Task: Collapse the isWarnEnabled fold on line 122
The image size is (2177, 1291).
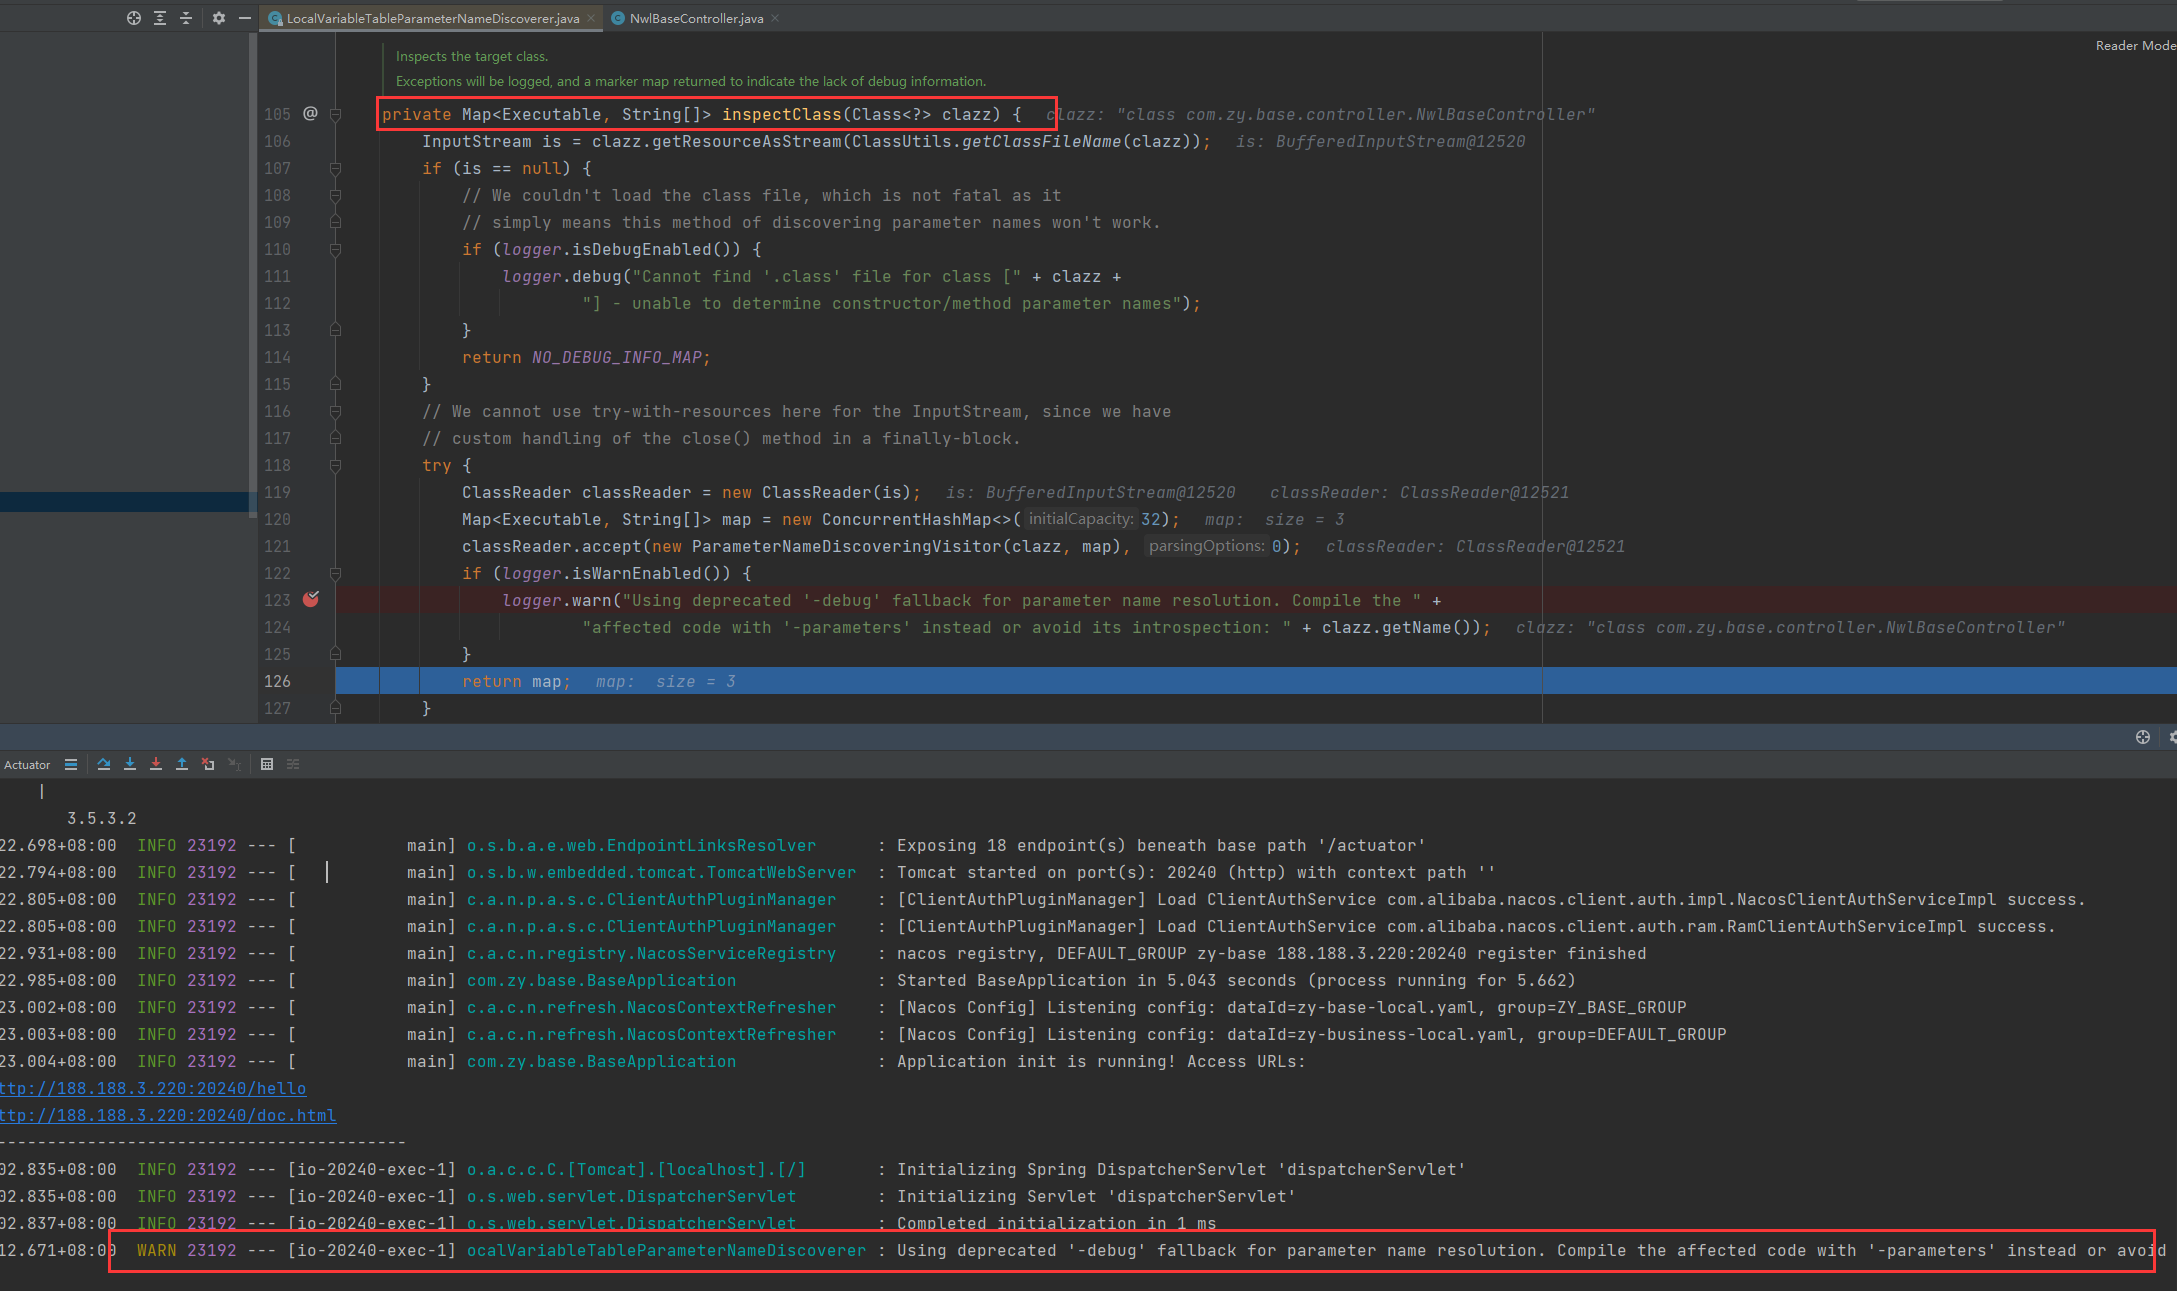Action: (336, 573)
